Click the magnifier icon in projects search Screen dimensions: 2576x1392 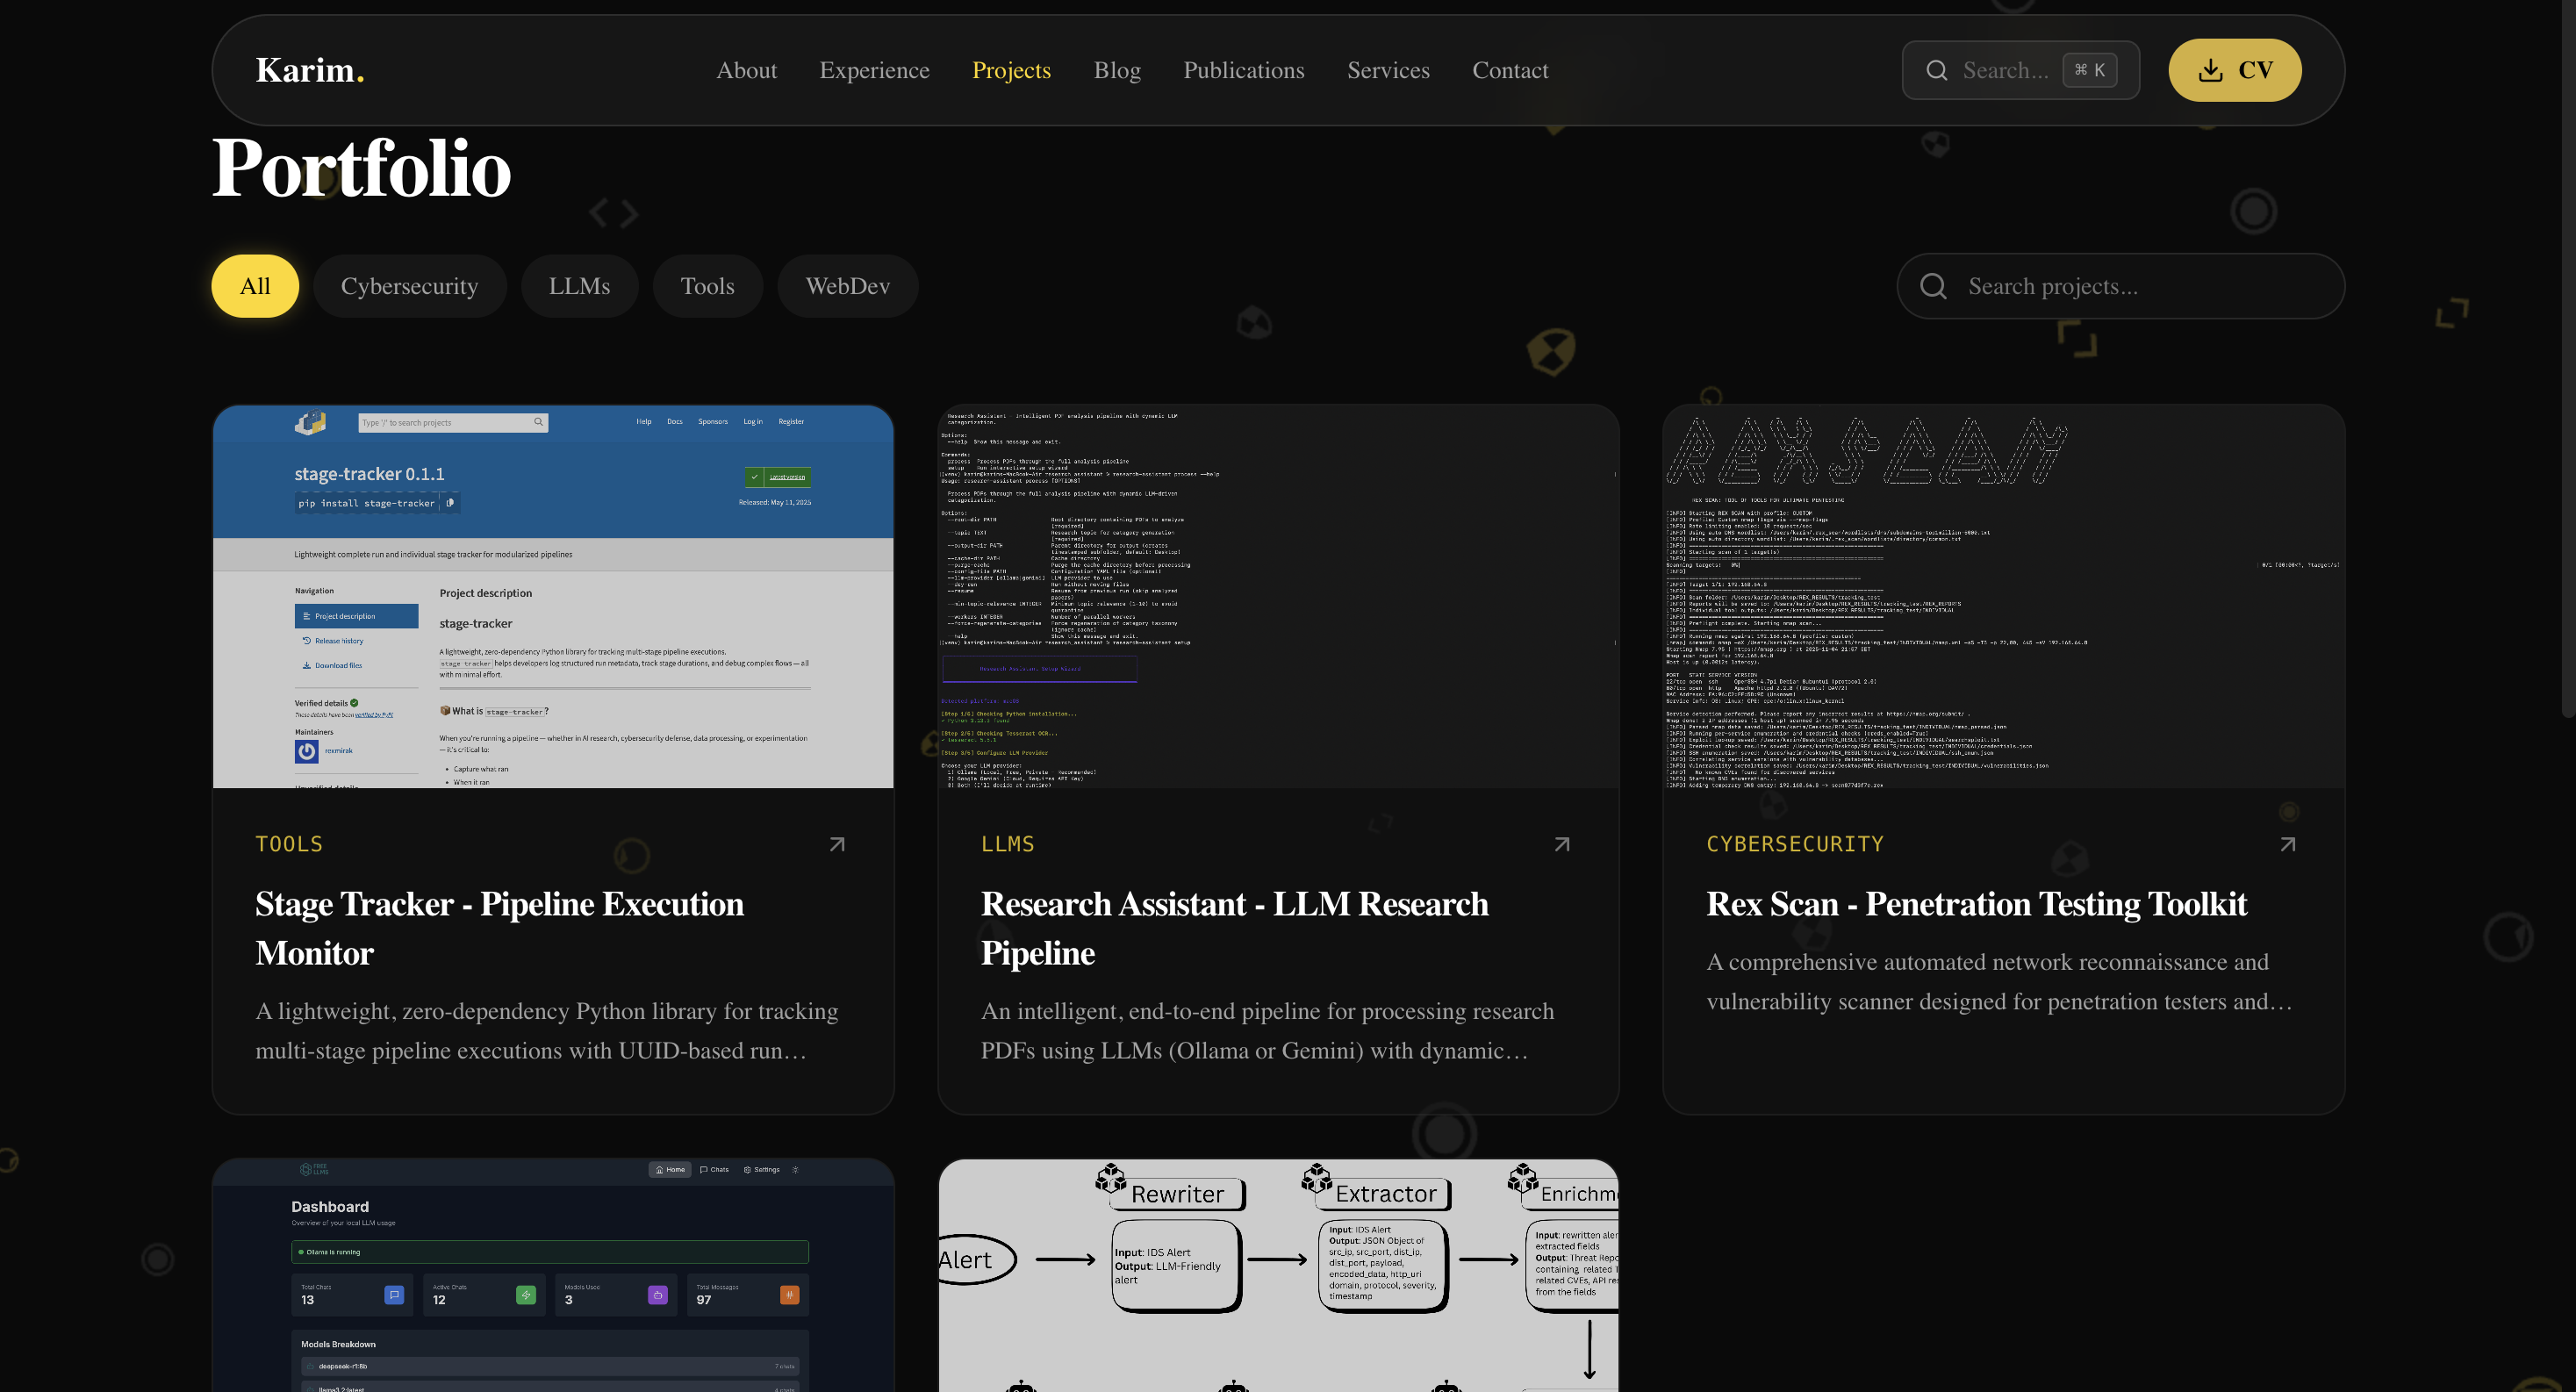(x=1933, y=286)
